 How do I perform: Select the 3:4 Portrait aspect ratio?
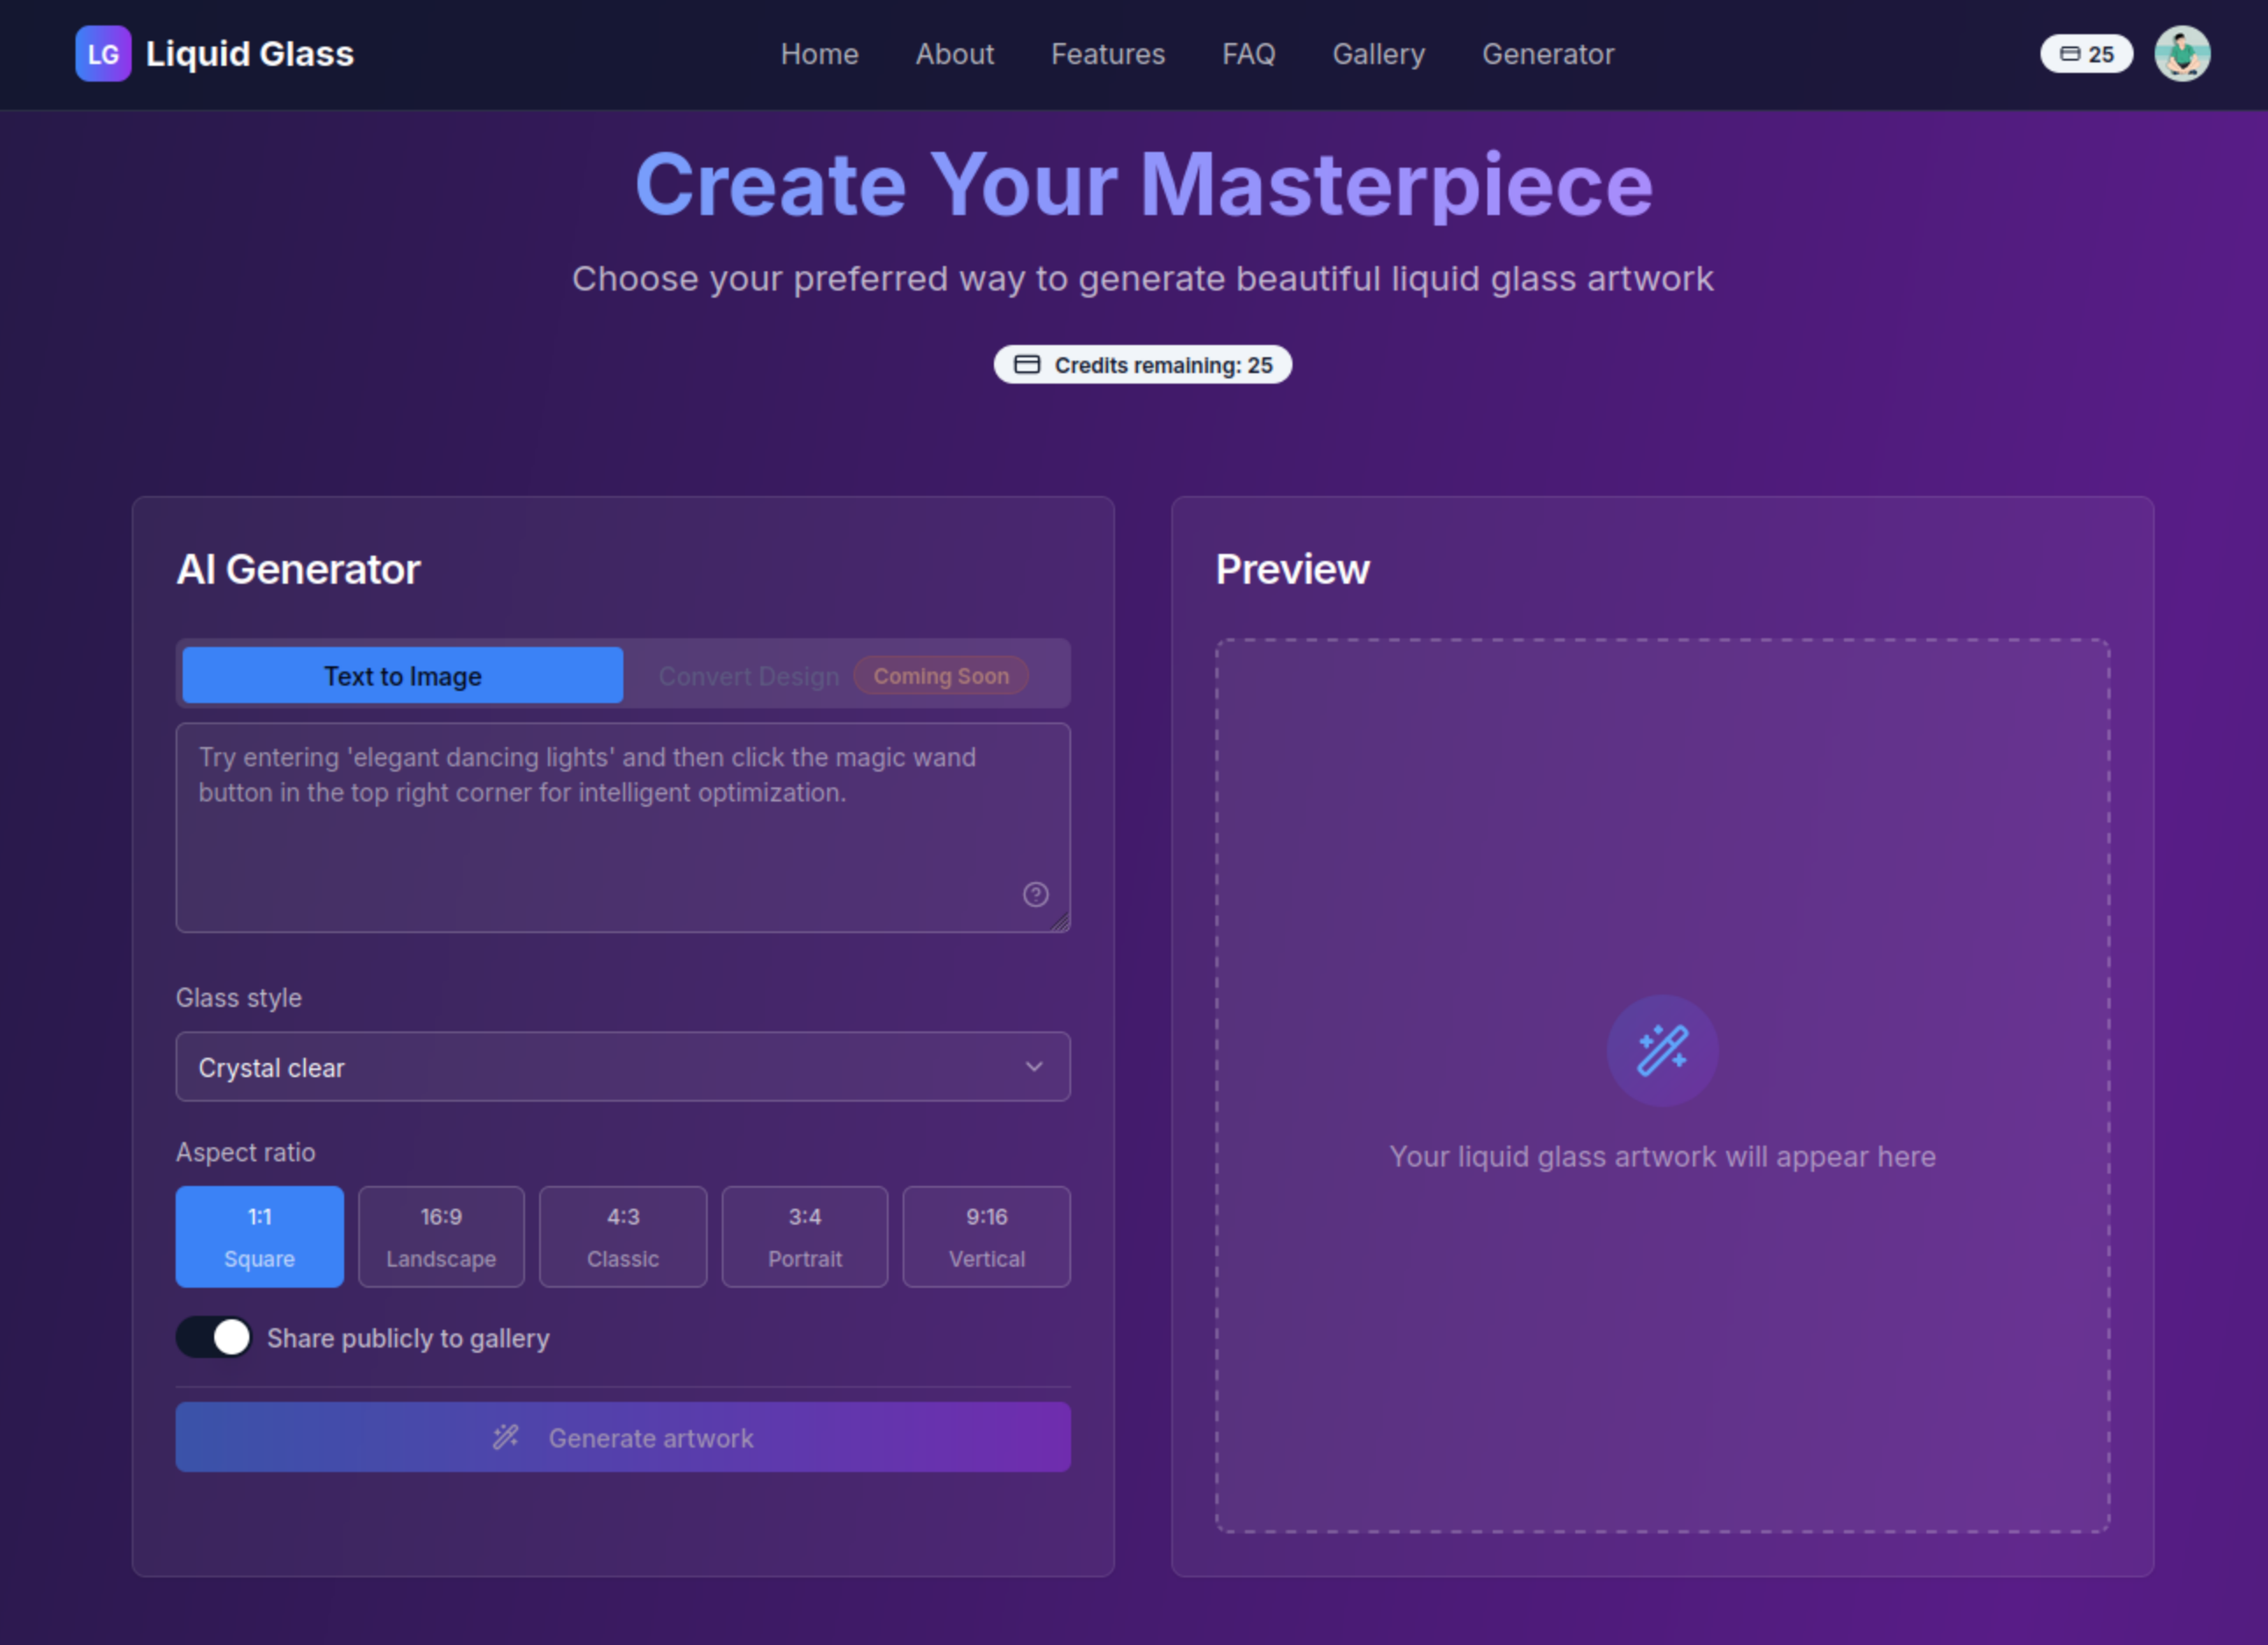click(x=805, y=1237)
